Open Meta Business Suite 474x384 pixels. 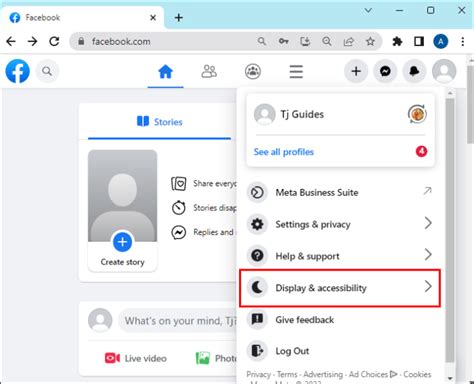[340, 192]
